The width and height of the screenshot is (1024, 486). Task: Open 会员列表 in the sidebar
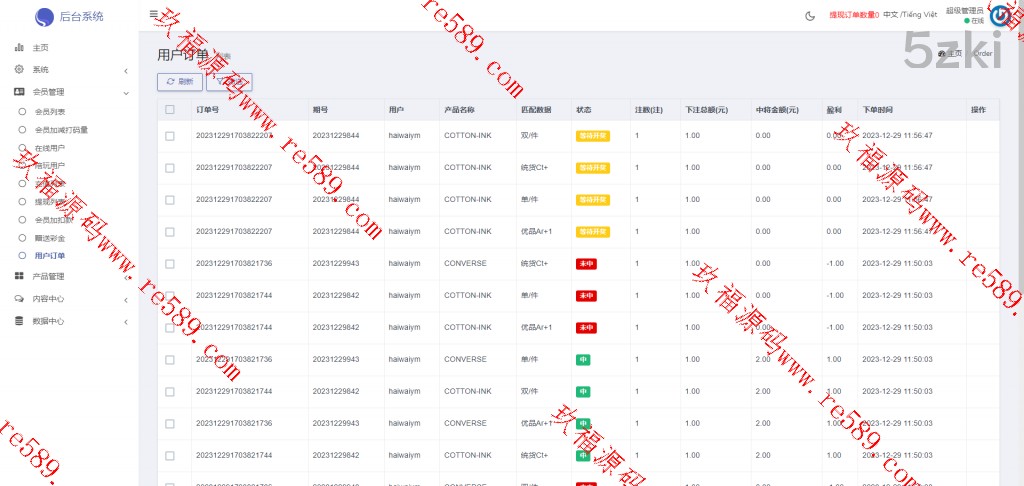[x=50, y=111]
